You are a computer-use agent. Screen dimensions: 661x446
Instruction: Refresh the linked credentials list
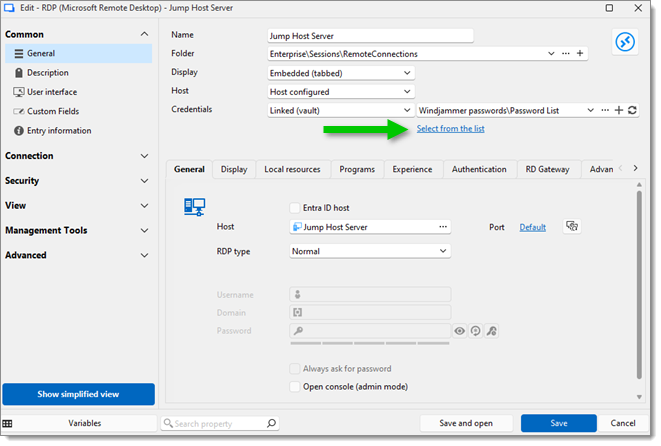[x=632, y=110]
